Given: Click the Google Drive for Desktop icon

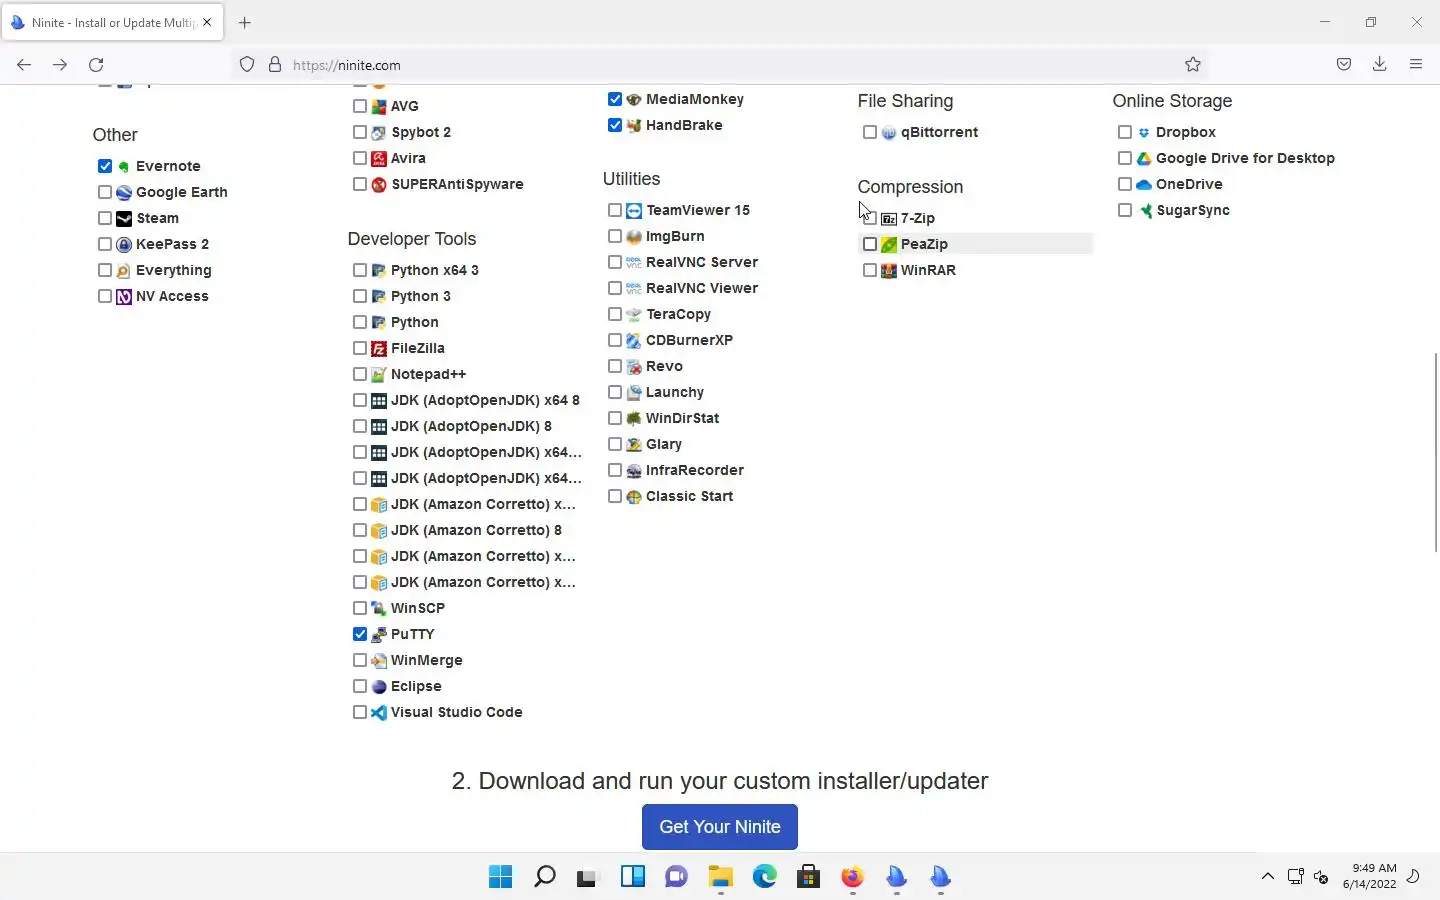Looking at the screenshot, I should (x=1144, y=158).
